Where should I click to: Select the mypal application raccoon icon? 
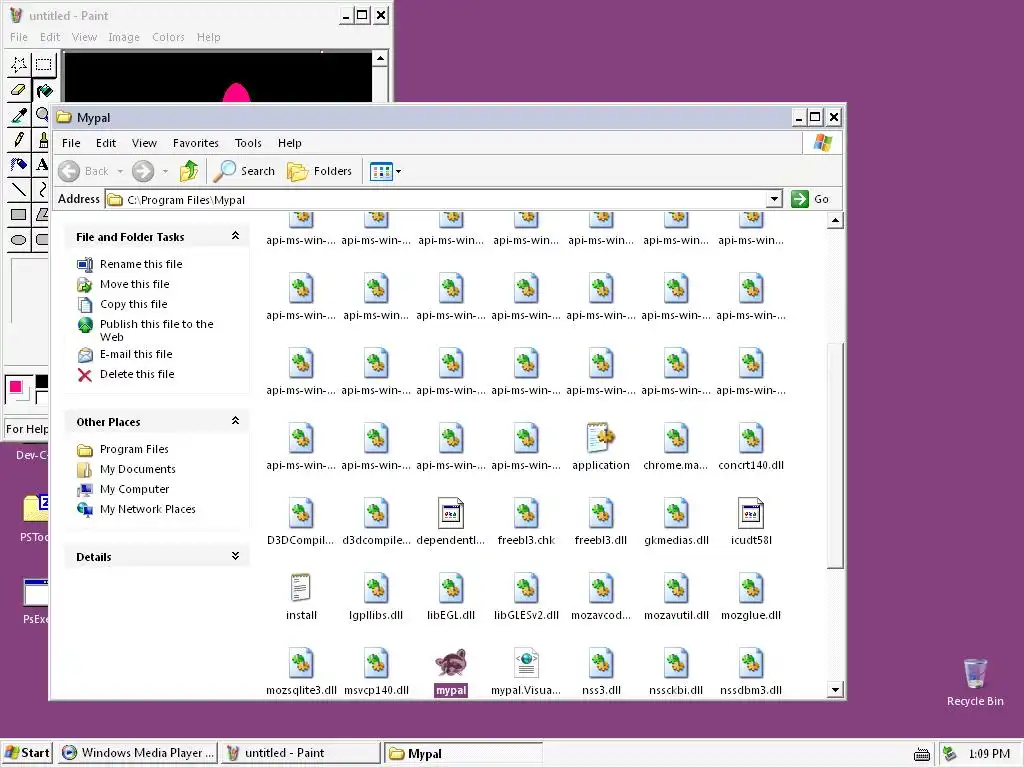click(451, 663)
